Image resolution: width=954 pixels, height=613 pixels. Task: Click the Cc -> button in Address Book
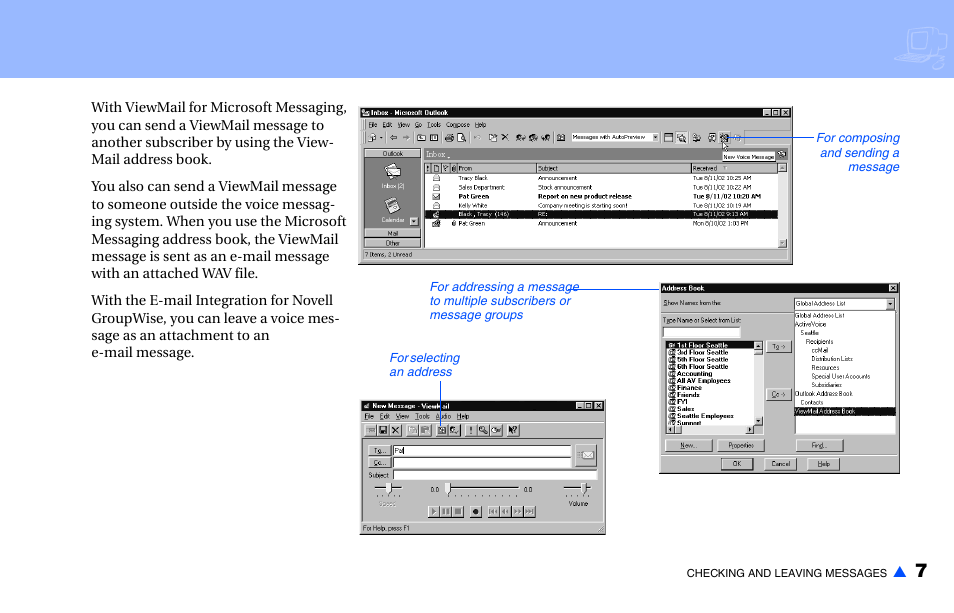point(778,394)
